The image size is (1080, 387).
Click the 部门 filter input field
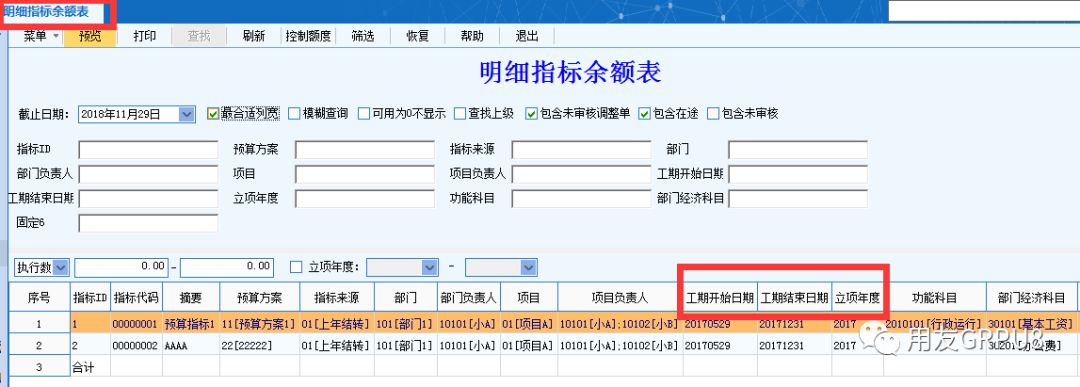click(798, 149)
